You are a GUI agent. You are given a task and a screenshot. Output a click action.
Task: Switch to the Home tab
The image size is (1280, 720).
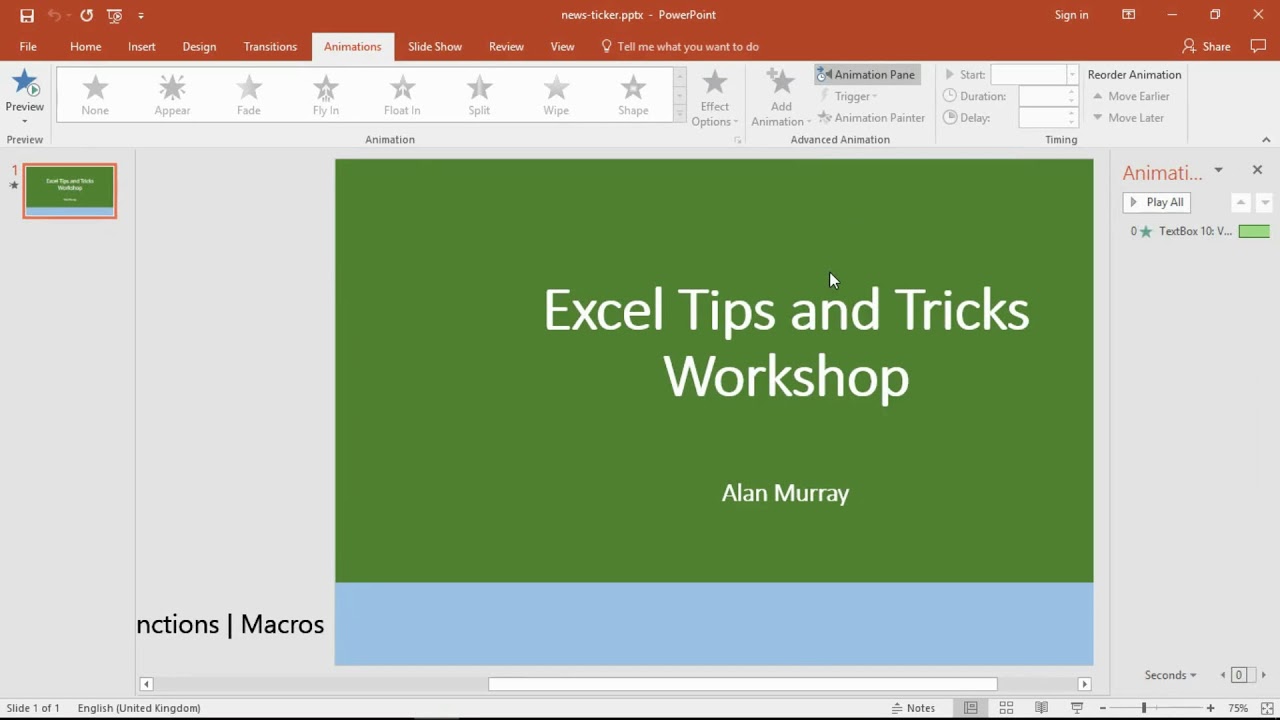pyautogui.click(x=85, y=47)
